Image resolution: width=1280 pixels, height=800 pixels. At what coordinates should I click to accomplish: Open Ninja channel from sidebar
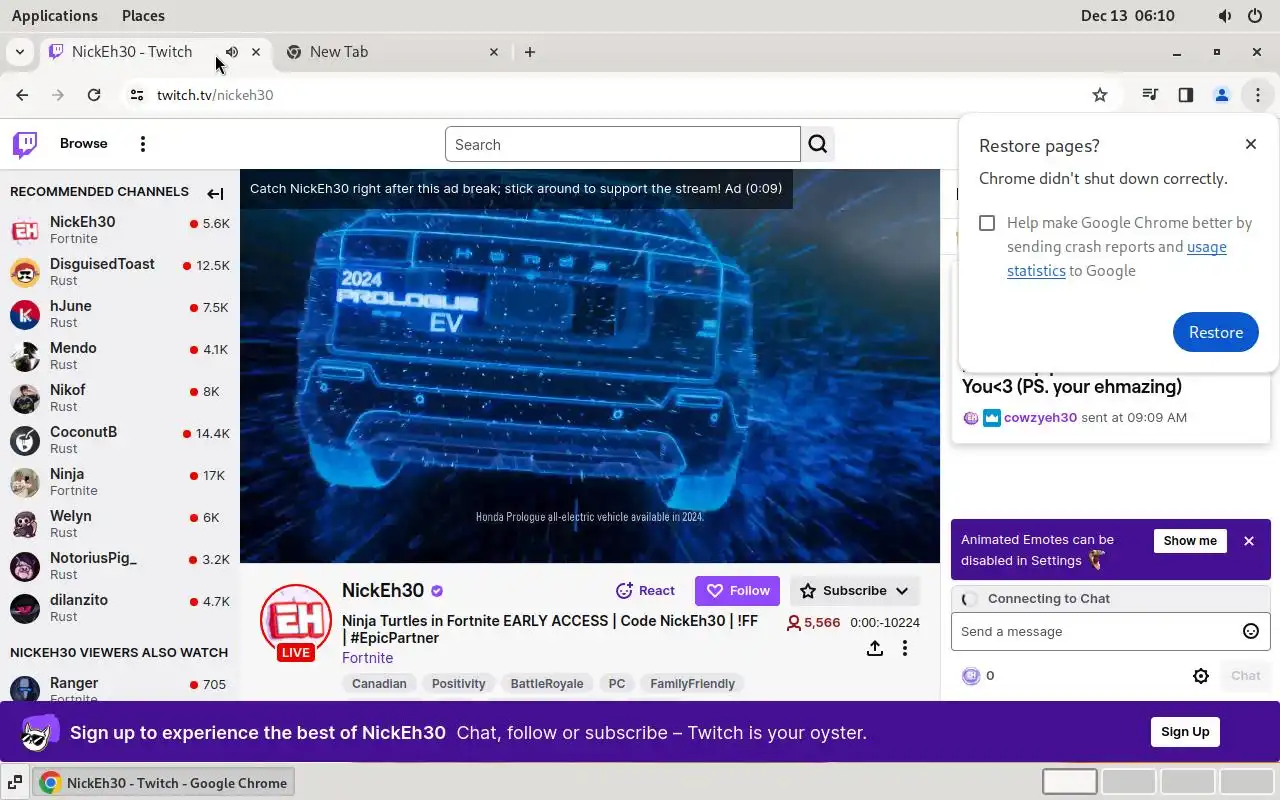click(x=120, y=482)
